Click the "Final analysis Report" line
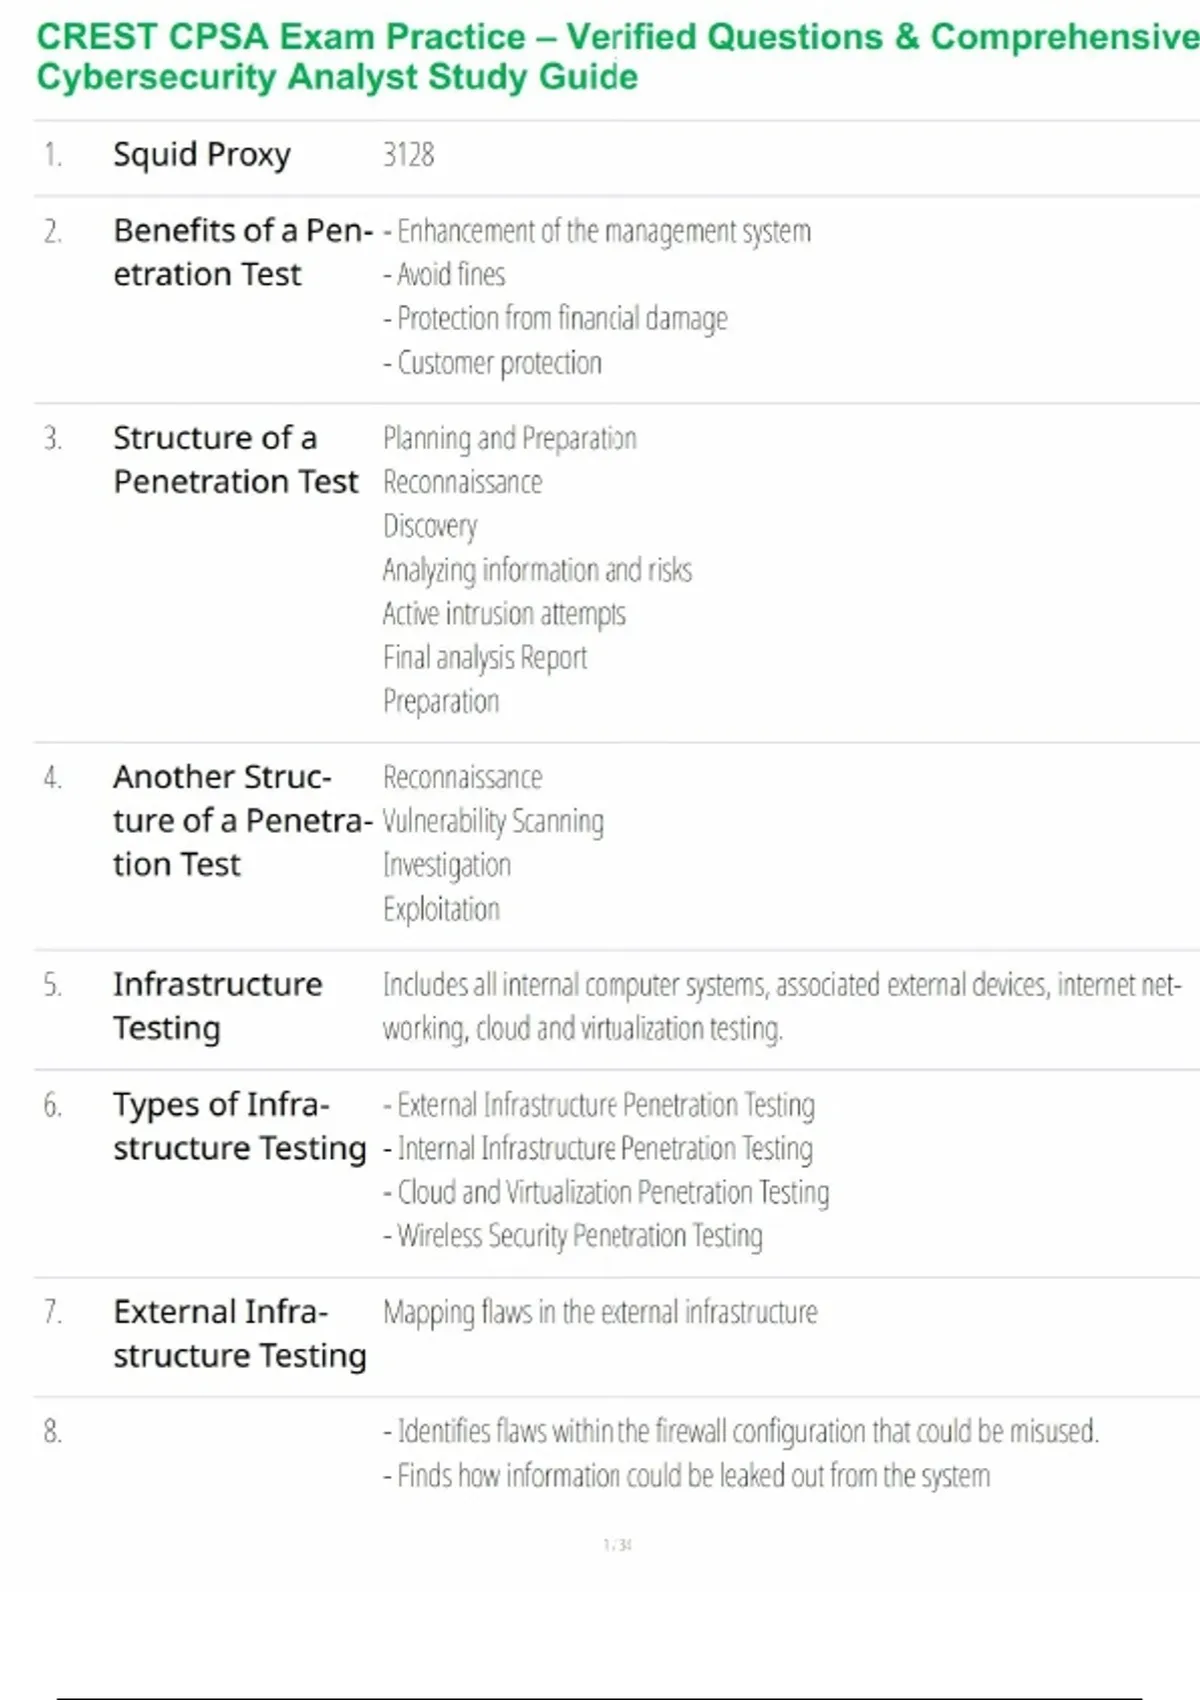1200x1700 pixels. (x=485, y=658)
